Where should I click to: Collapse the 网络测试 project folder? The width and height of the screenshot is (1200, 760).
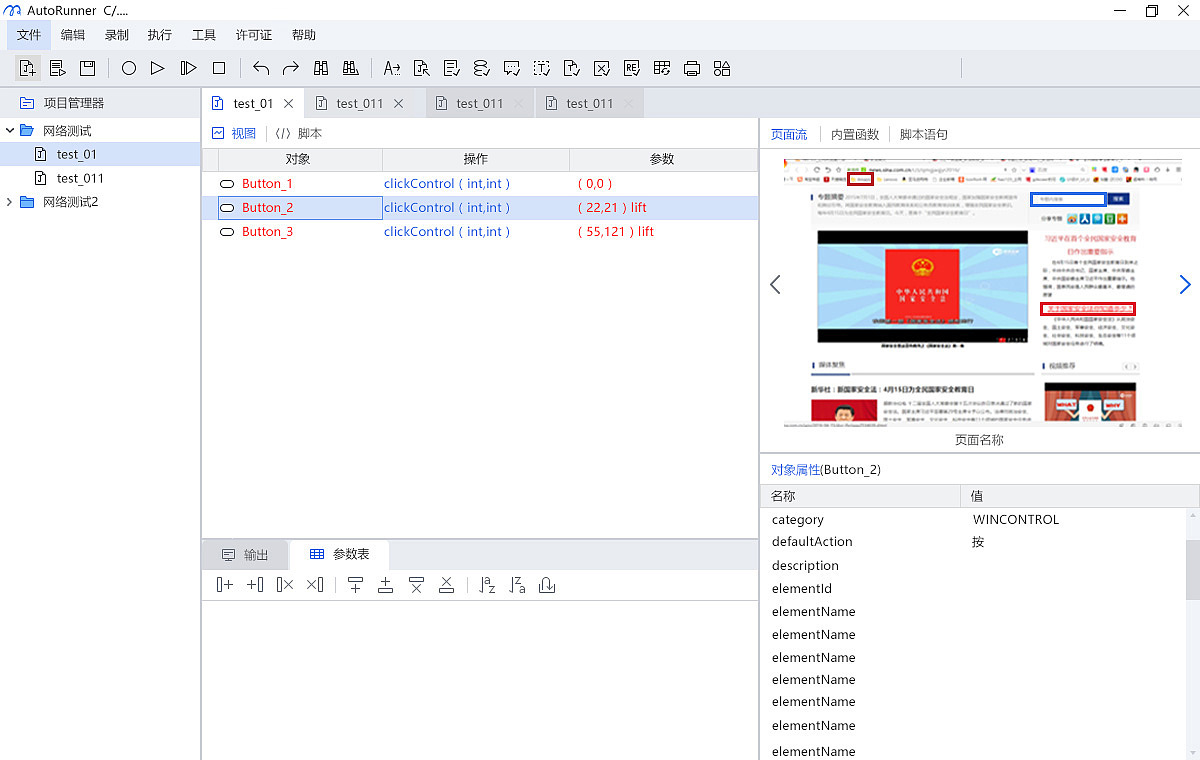point(10,131)
